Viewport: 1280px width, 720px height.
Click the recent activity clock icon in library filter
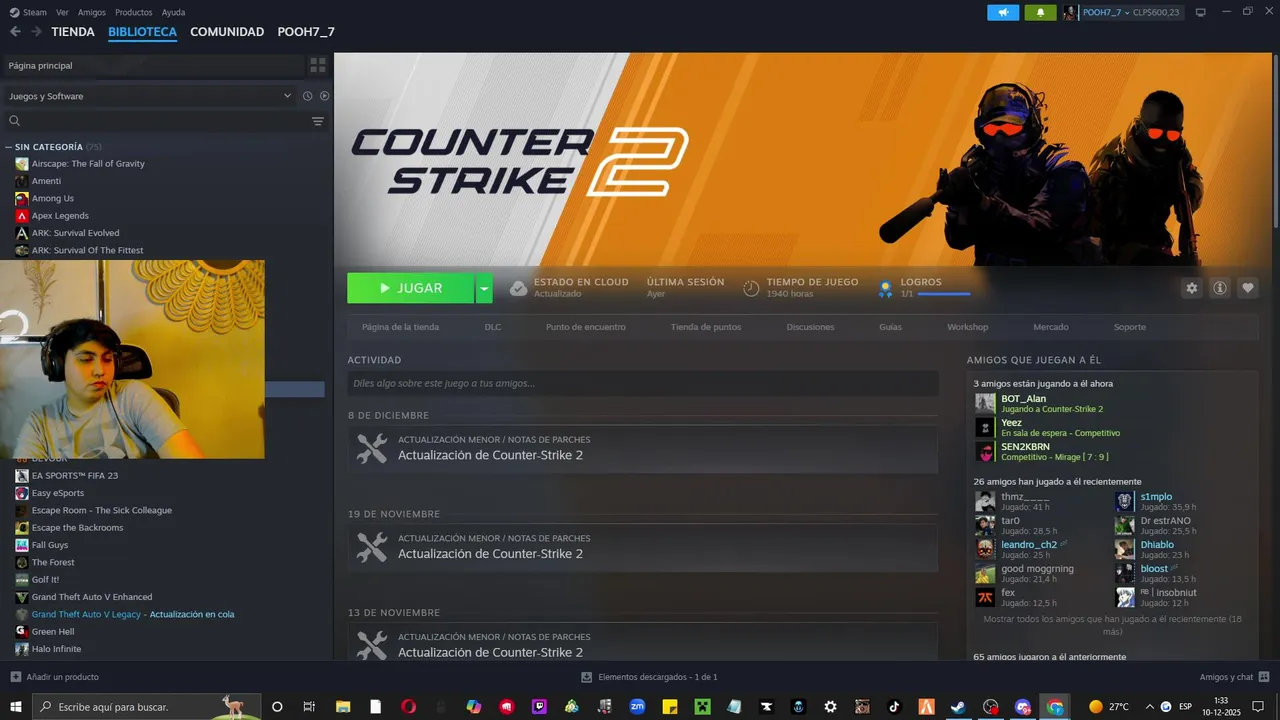coord(308,96)
